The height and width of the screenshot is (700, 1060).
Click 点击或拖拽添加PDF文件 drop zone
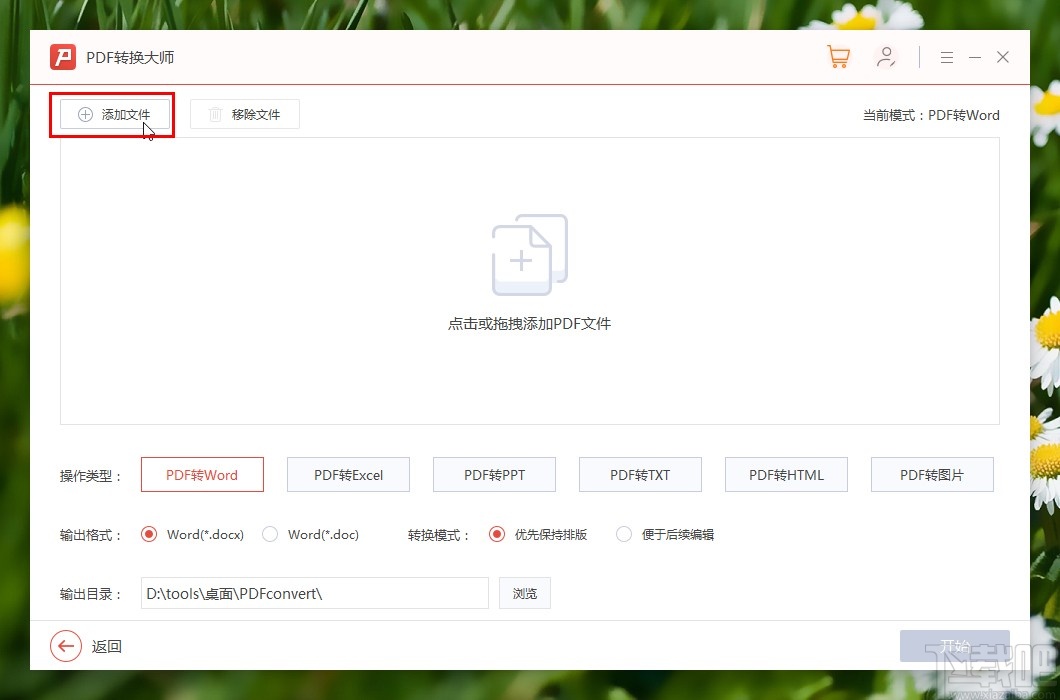click(x=528, y=323)
